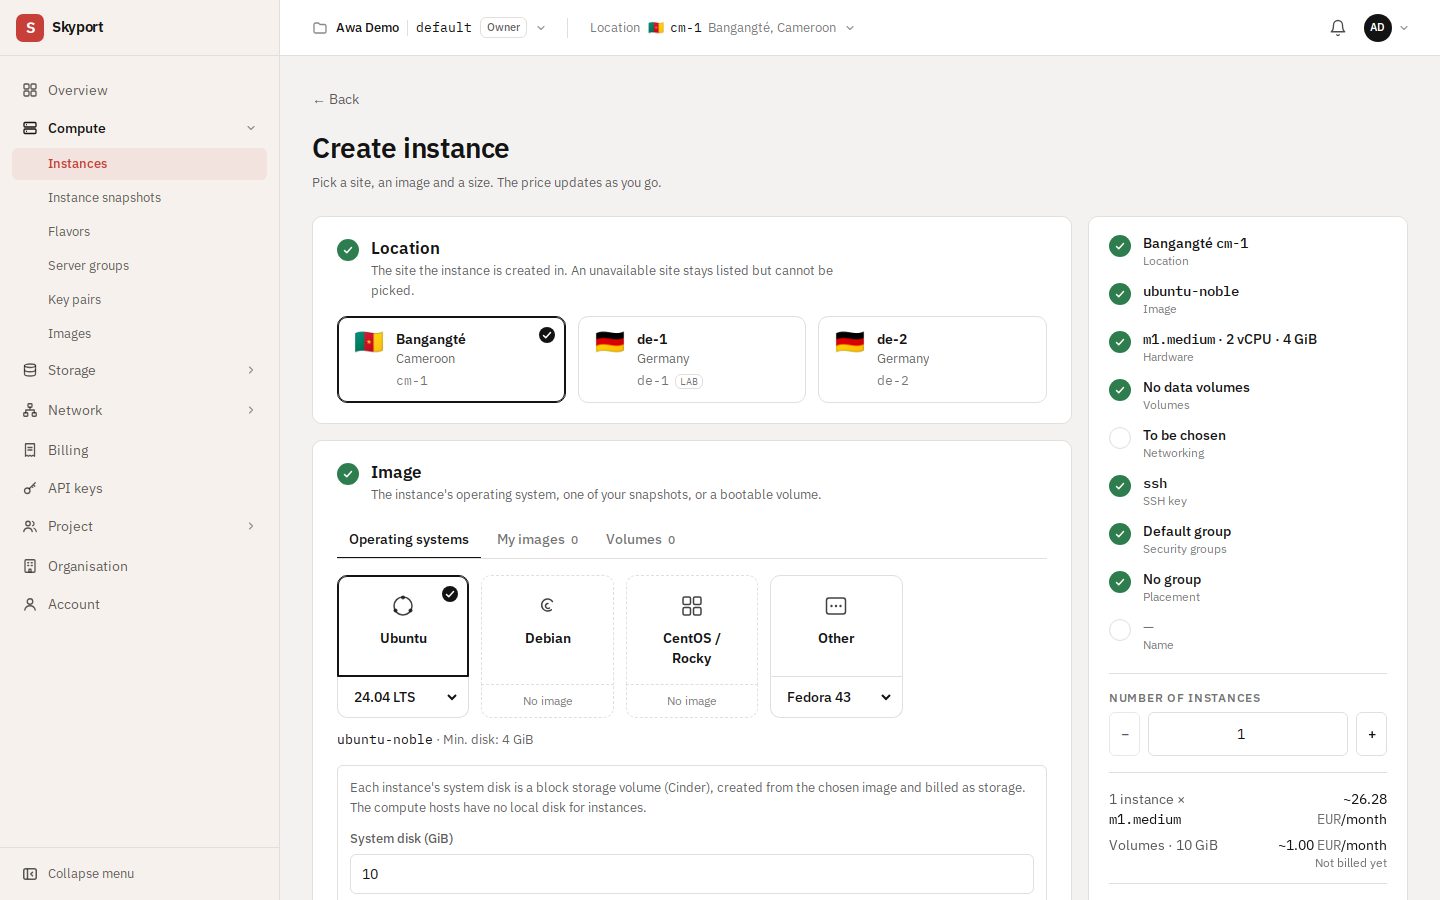Viewport: 1440px width, 900px height.
Task: Click the ~26.28 price value
Action: pos(1365,799)
